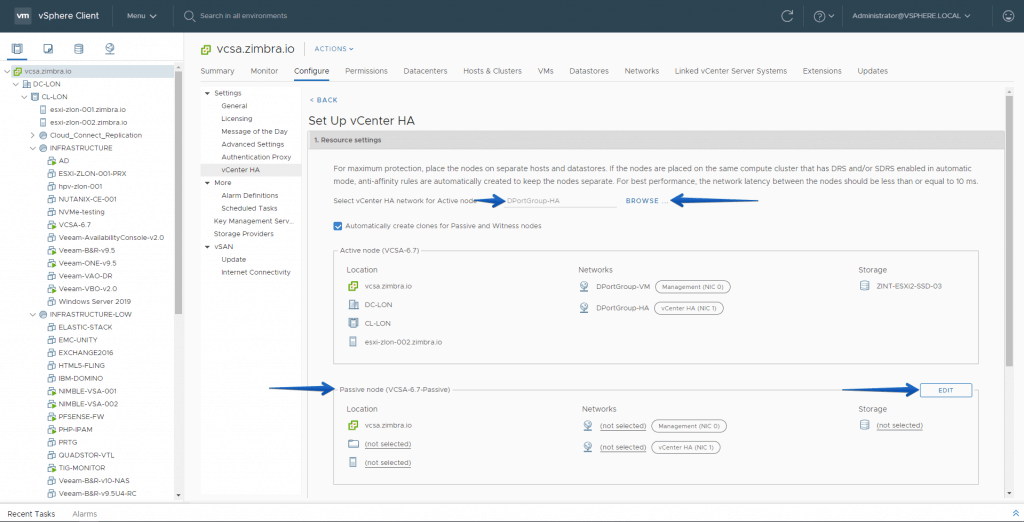Click the VCSA-6.7 virtual machine icon
The height and width of the screenshot is (522, 1024).
click(52, 225)
